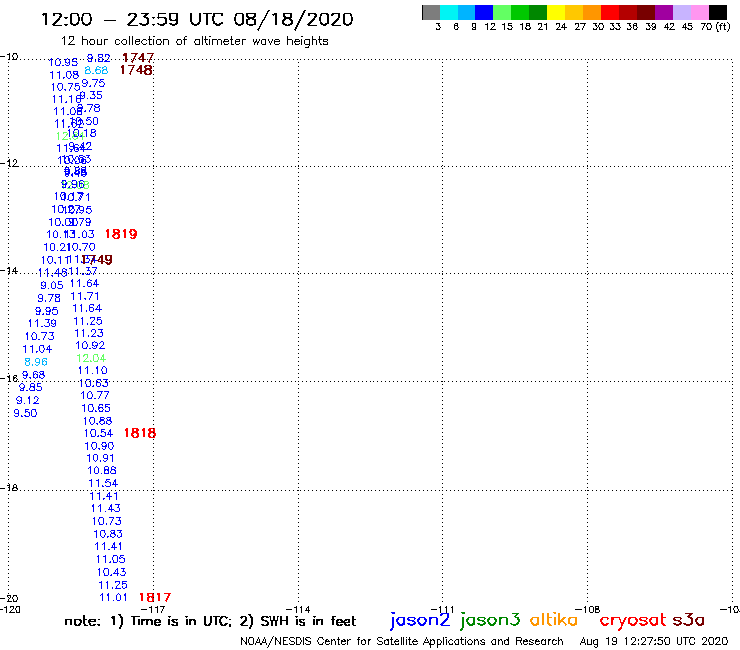This screenshot has height=650, width=740.
Task: Click the wave height value '11.39'
Action: click(42, 323)
